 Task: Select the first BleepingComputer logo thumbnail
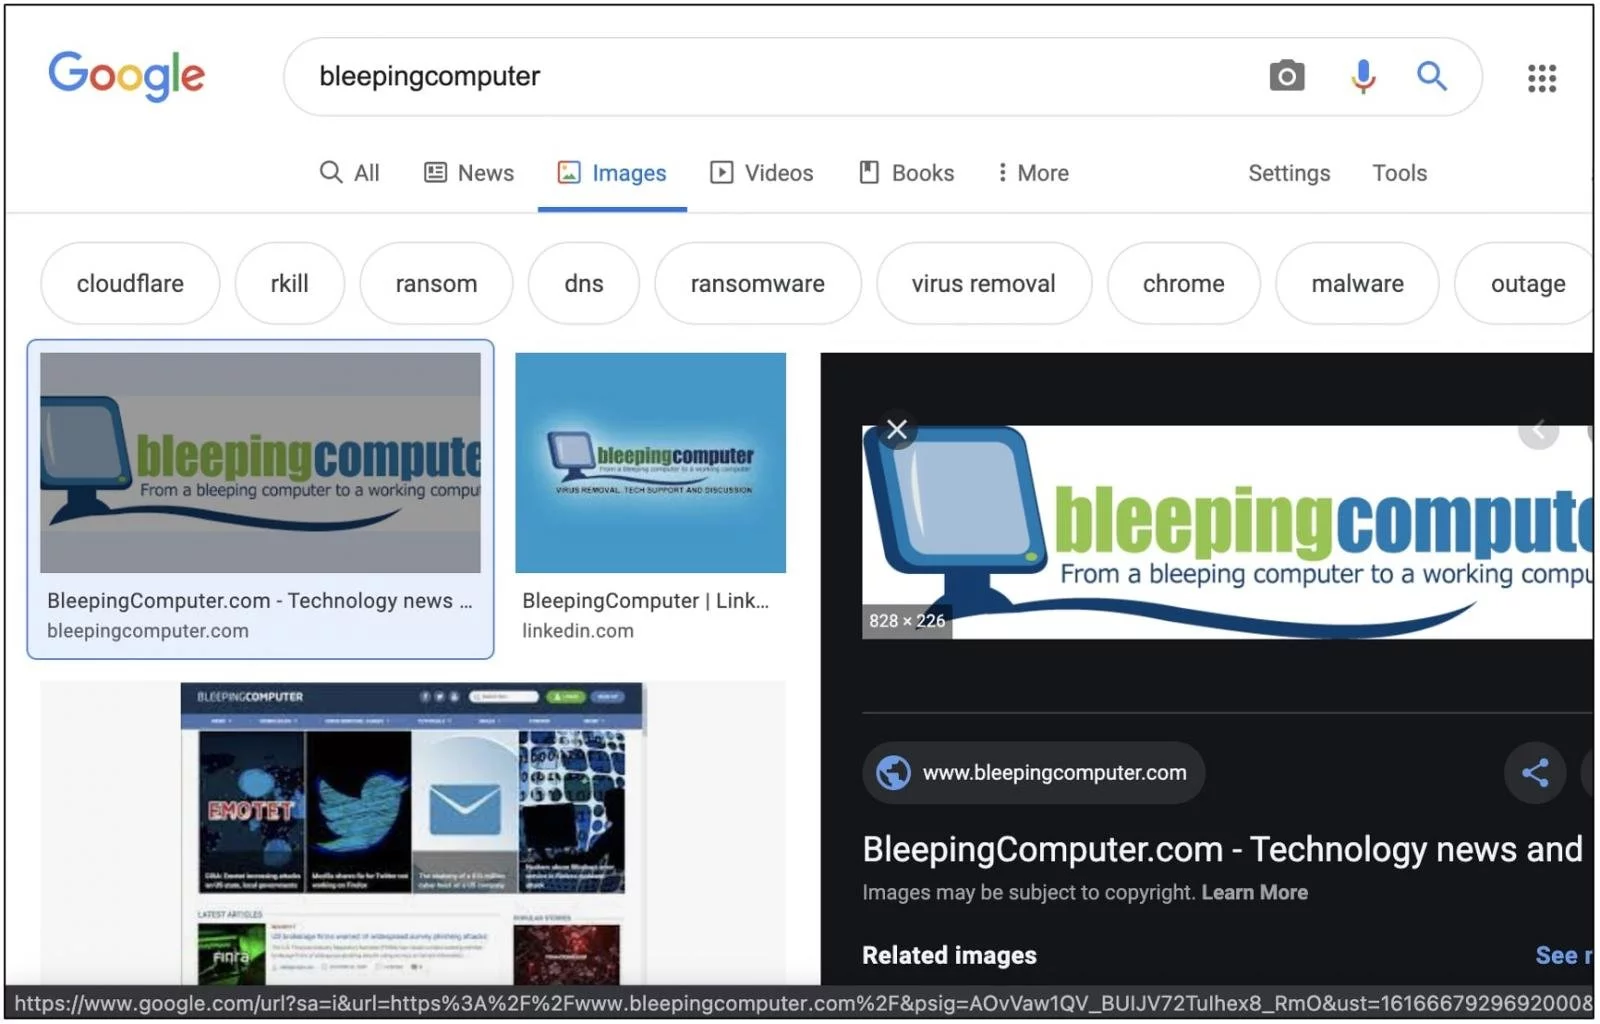(x=260, y=463)
